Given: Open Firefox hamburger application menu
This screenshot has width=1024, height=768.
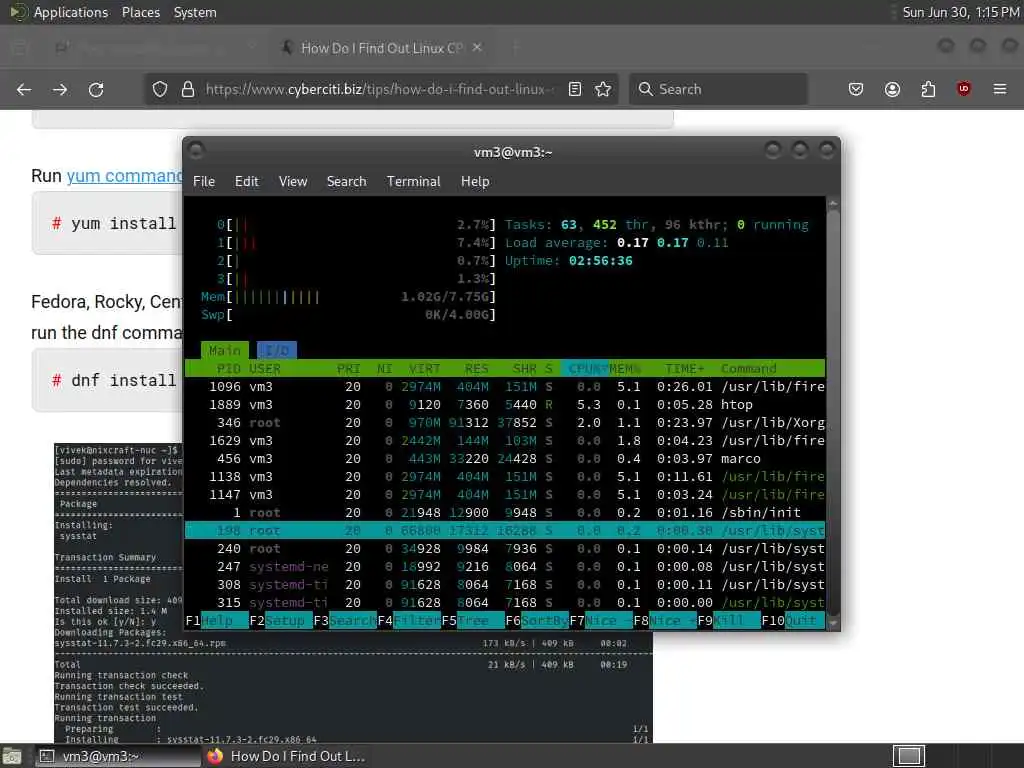Looking at the screenshot, I should coord(1000,89).
